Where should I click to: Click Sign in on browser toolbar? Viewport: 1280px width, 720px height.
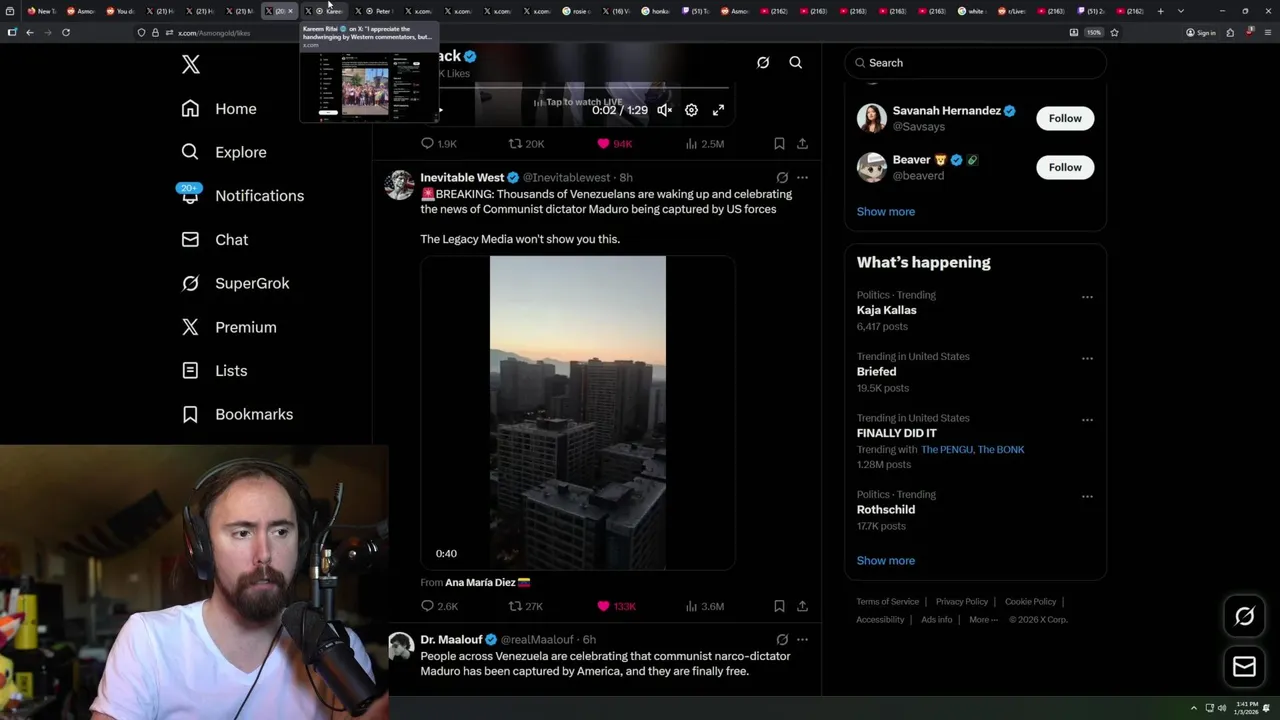1201,33
